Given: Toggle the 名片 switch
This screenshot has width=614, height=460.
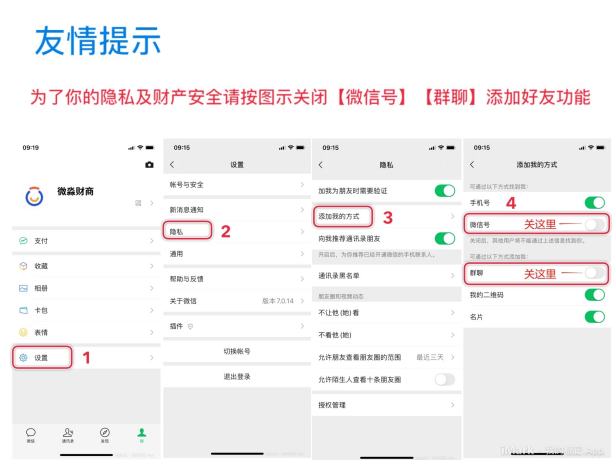Looking at the screenshot, I should click(x=595, y=317).
